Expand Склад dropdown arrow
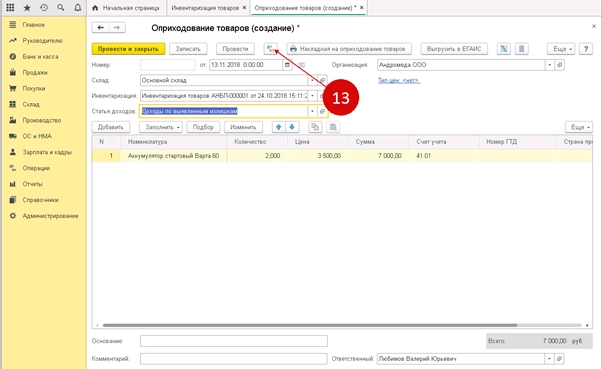 [313, 80]
